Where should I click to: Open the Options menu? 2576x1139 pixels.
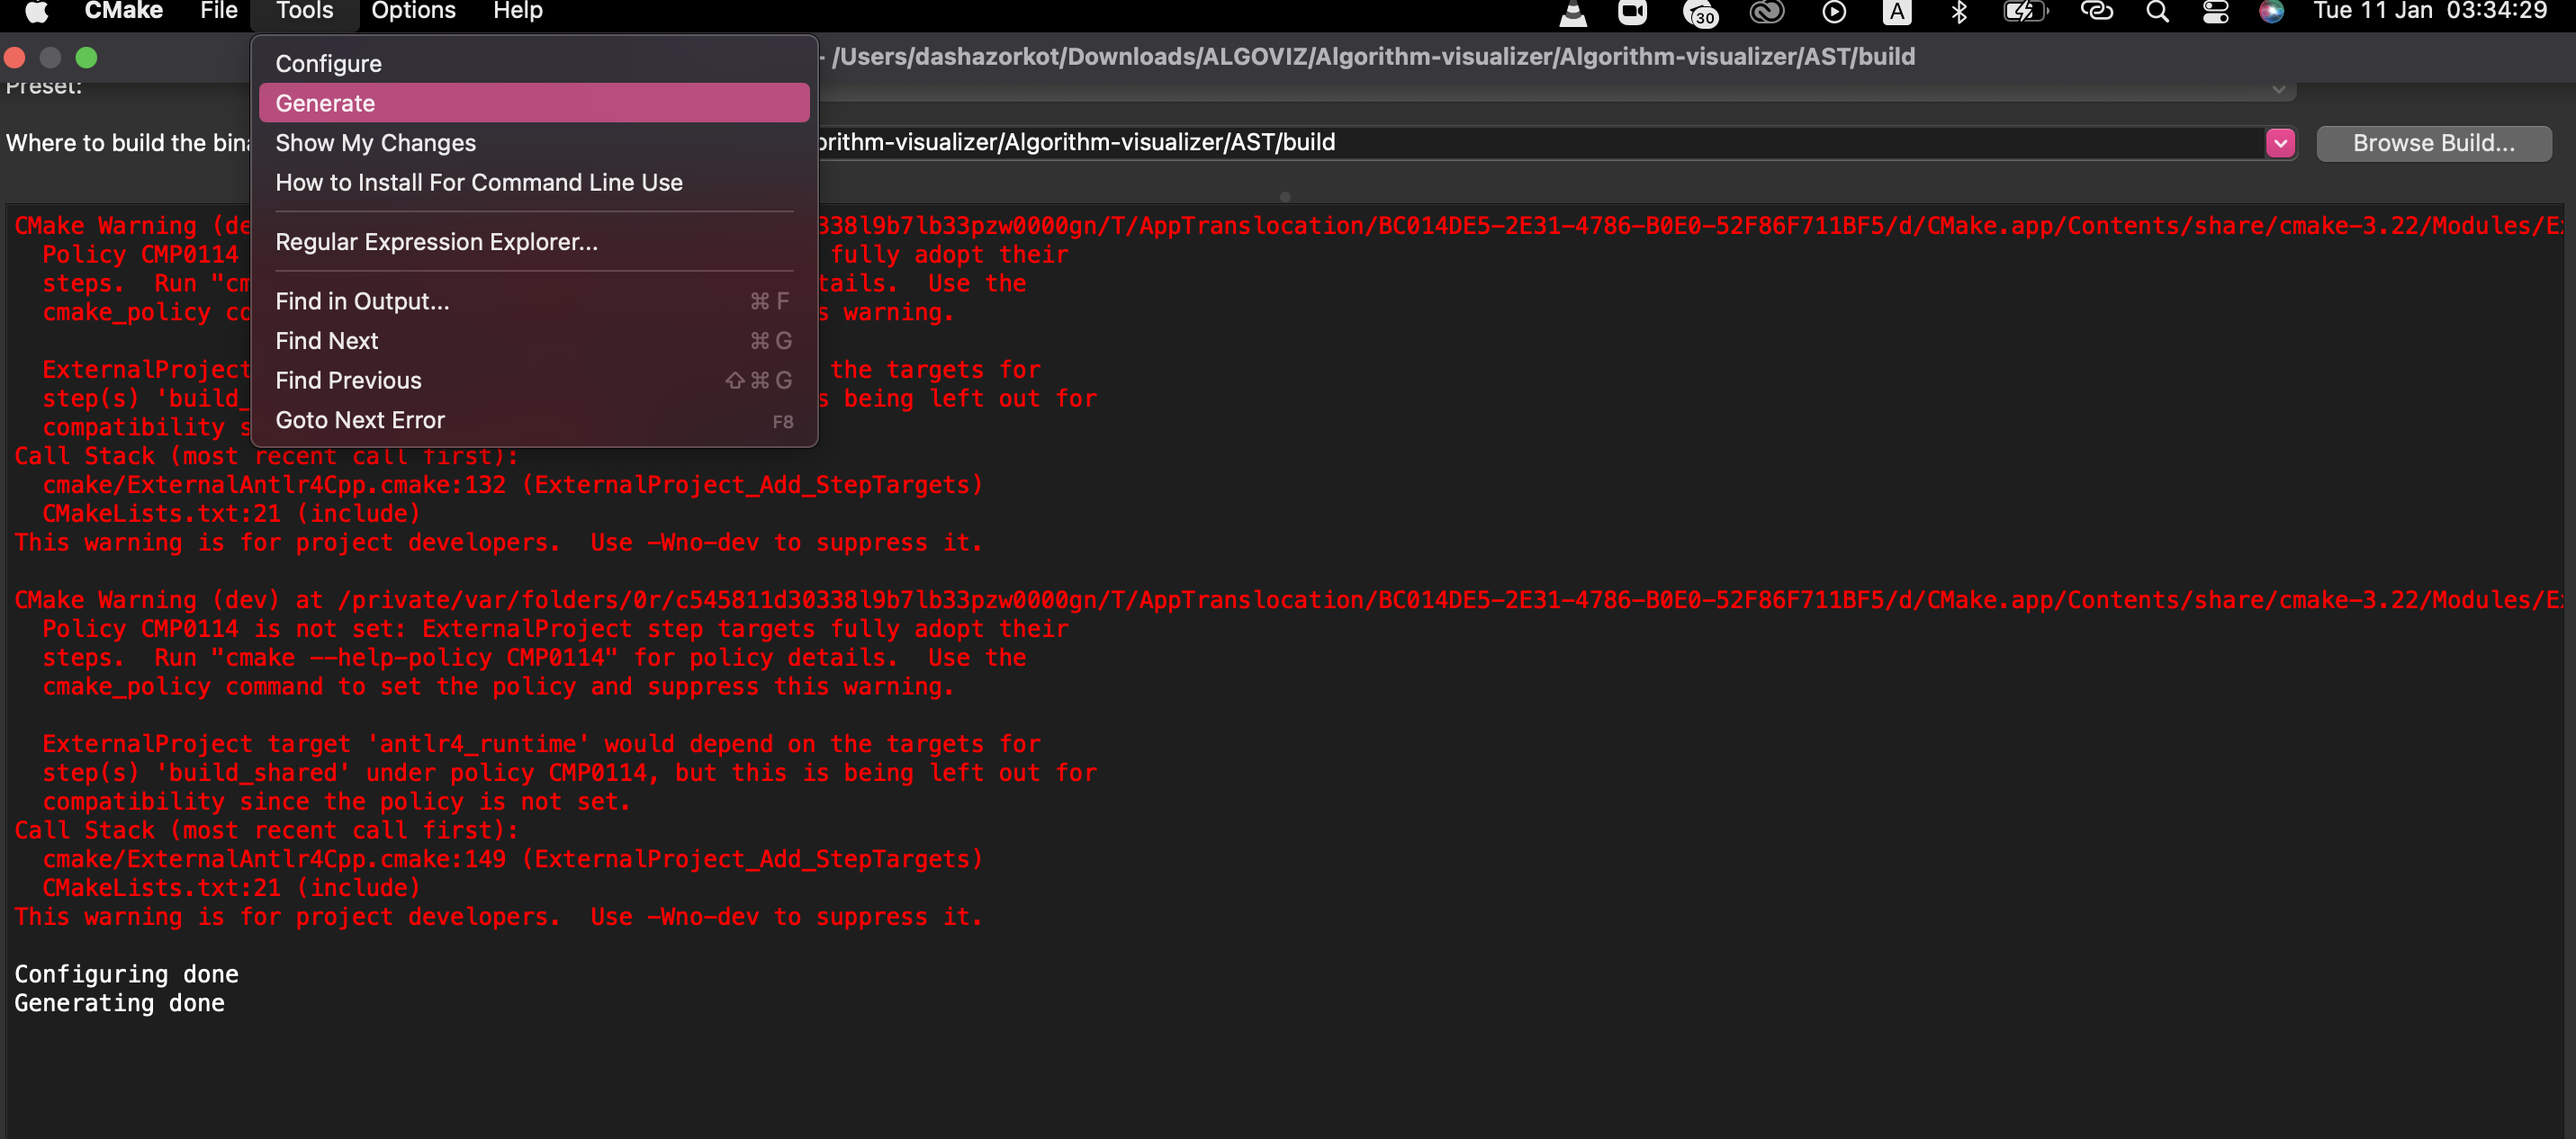pos(412,12)
